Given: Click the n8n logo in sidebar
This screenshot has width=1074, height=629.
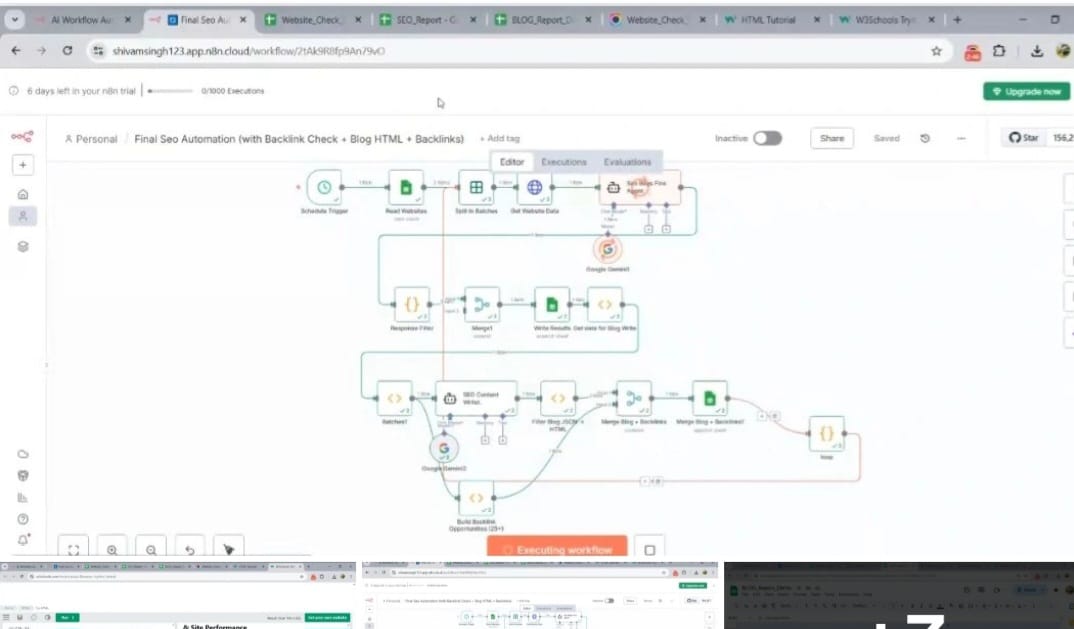Looking at the screenshot, I should click(x=22, y=137).
